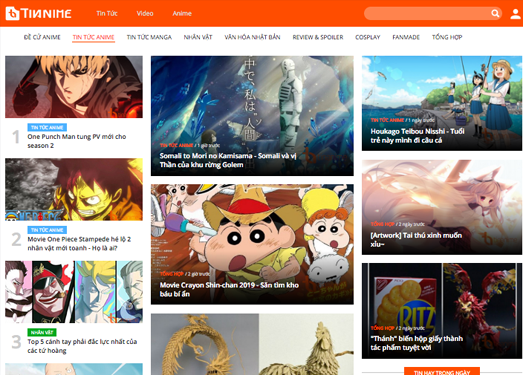This screenshot has width=523, height=375.
Task: Click Tổng Hợp label on Ritz box card
Action: pos(383,328)
